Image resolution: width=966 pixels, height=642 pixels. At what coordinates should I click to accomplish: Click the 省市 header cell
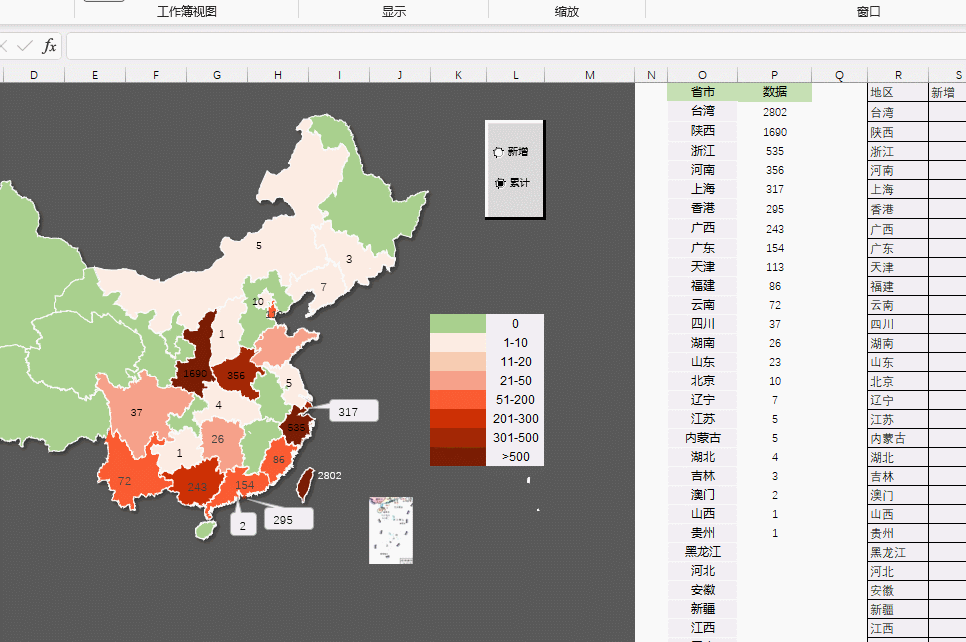click(x=702, y=92)
